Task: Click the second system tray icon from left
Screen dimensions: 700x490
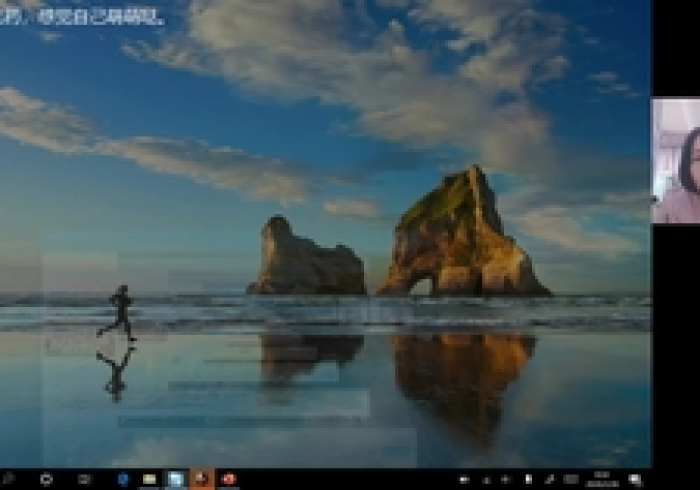Action: [486, 480]
